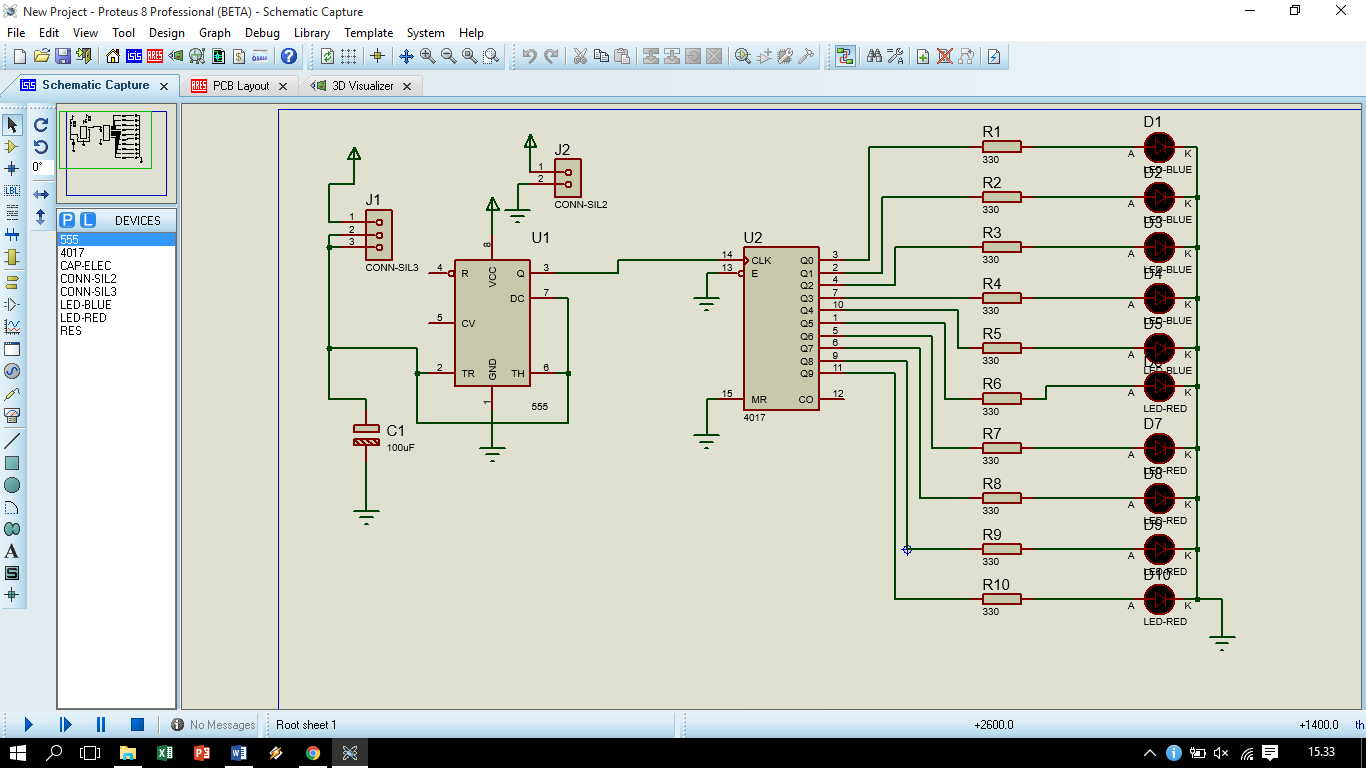Viewport: 1366px width, 768px height.
Task: Choose the Buses Mode tool
Action: tap(12, 235)
